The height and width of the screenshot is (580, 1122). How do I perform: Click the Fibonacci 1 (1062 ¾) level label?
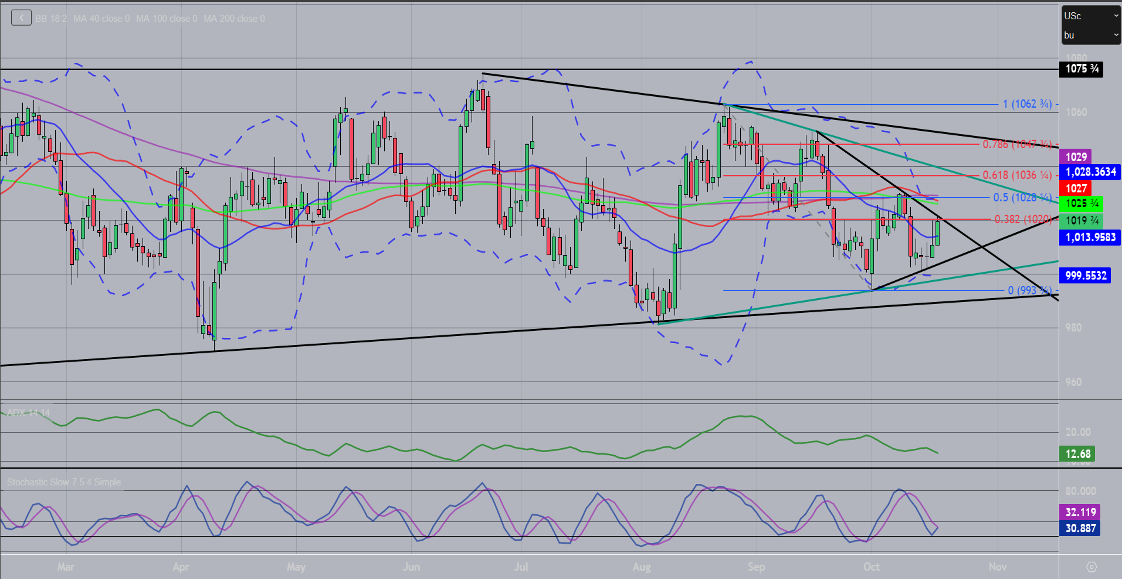tap(1027, 104)
